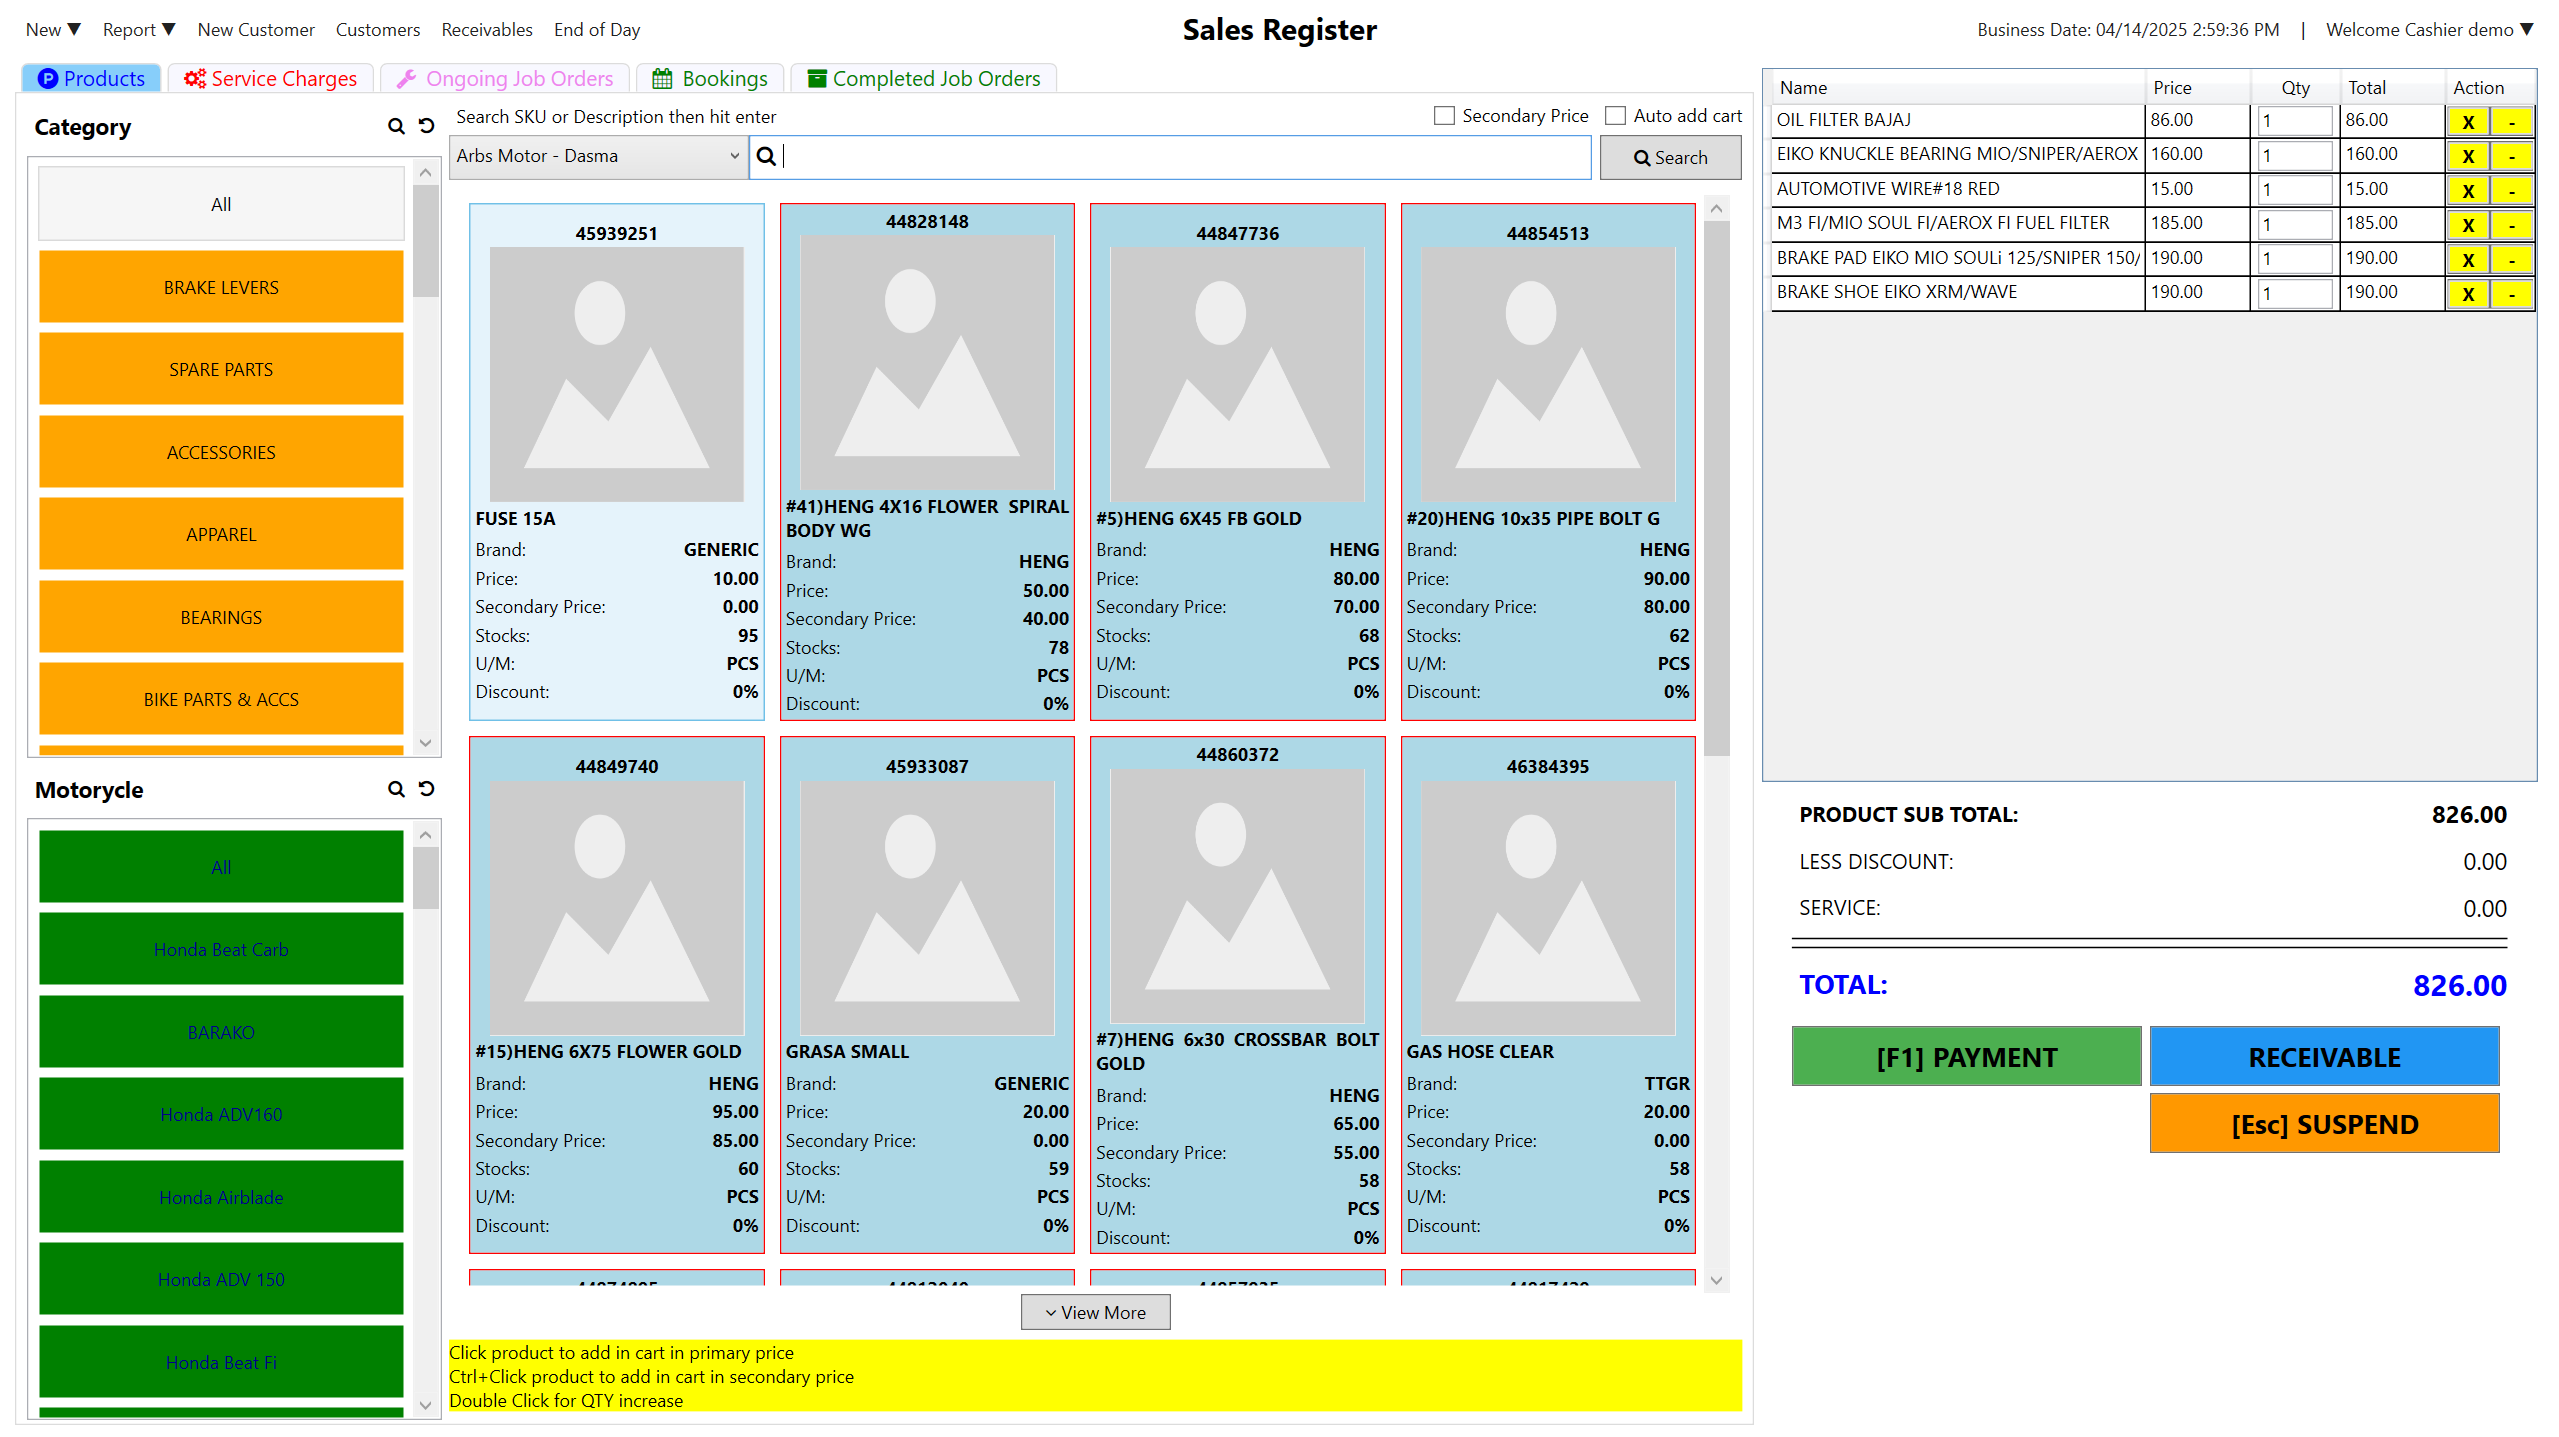
Task: Enable the Secondary Price checkbox
Action: tap(1444, 116)
